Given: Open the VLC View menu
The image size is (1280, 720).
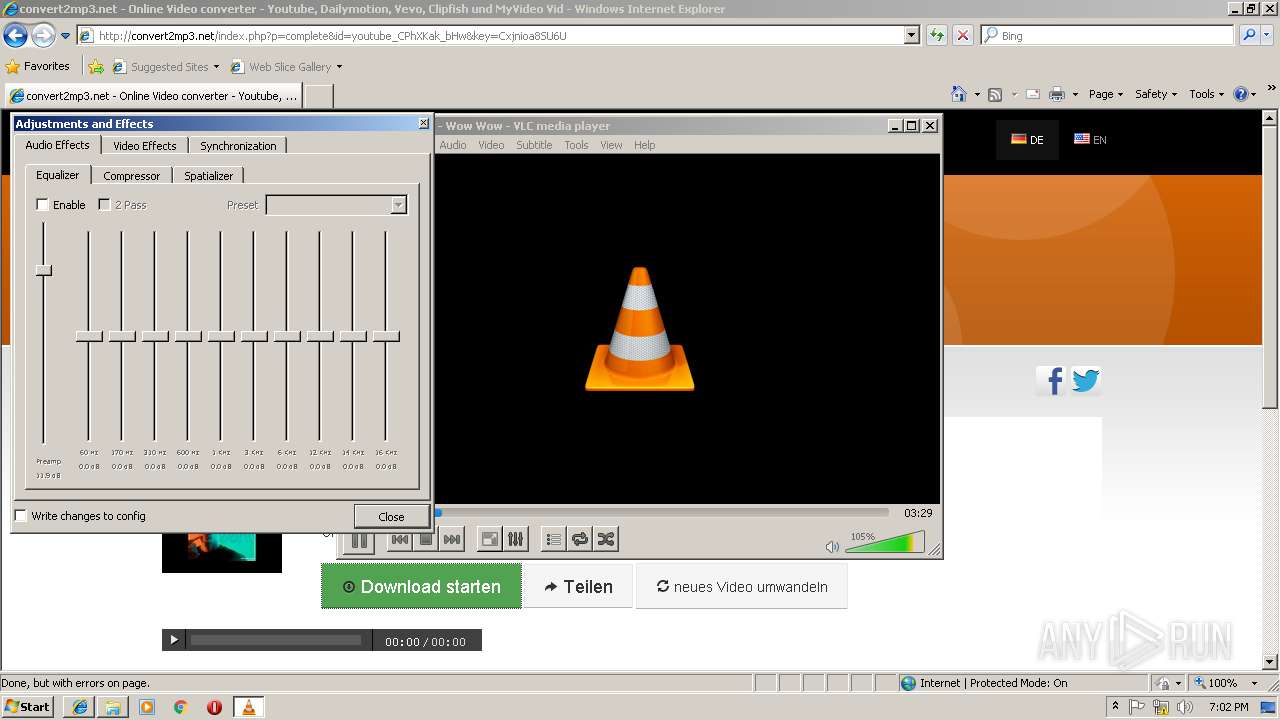Looking at the screenshot, I should coord(611,145).
